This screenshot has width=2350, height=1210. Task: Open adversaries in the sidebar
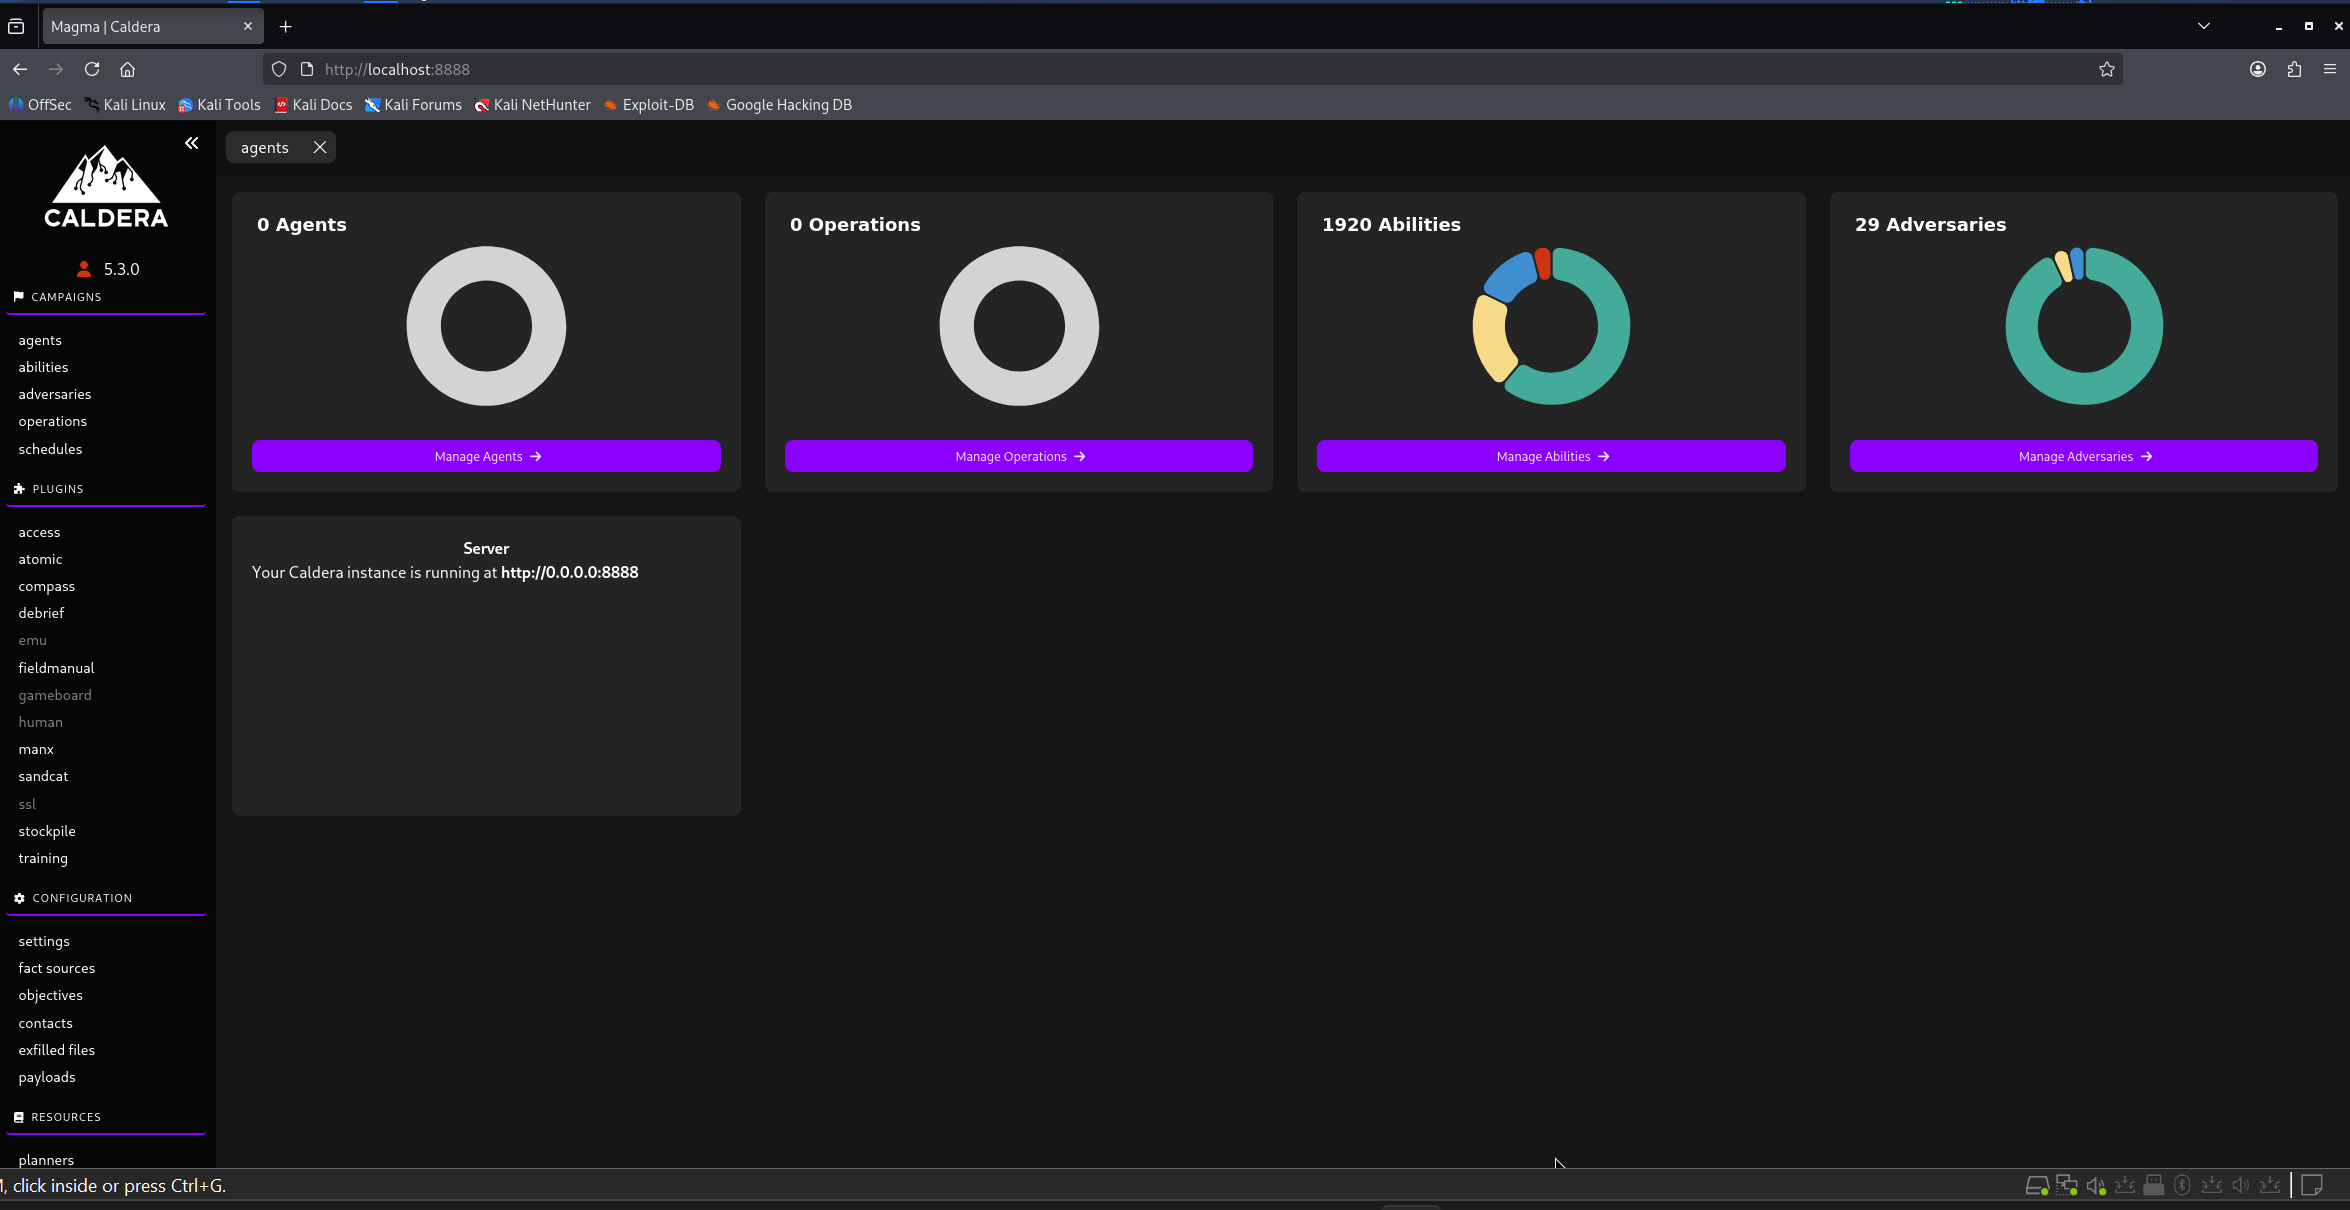click(54, 395)
